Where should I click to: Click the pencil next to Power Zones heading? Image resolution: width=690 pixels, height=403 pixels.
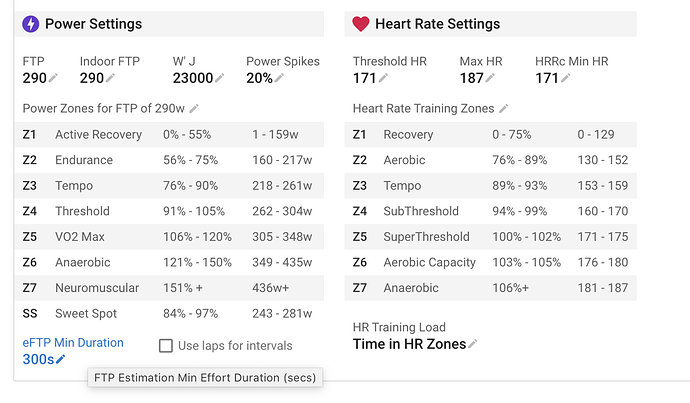pos(195,108)
